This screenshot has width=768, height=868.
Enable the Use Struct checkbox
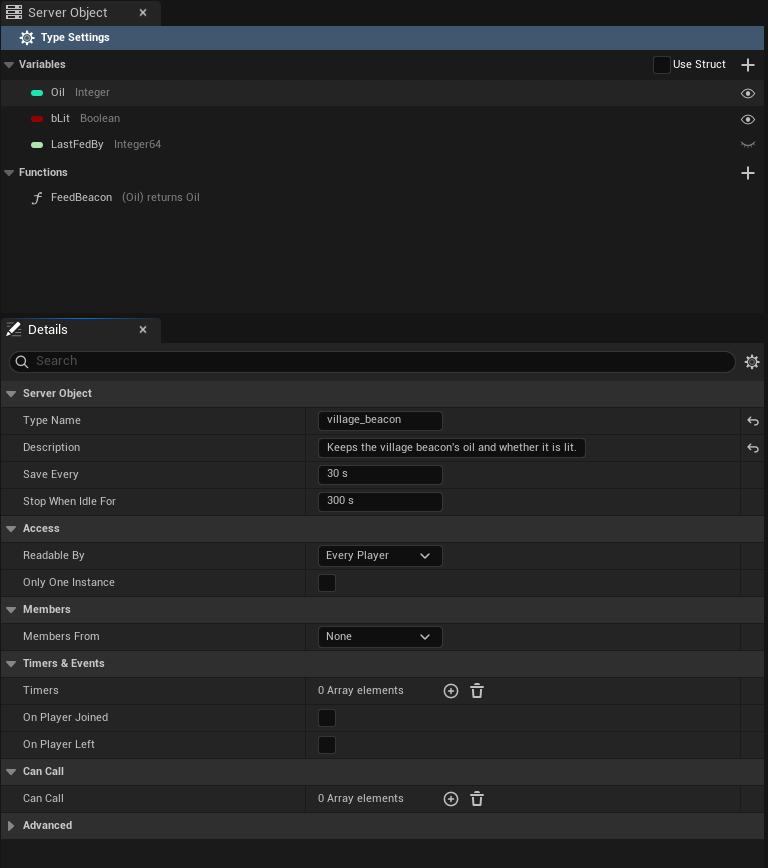coord(661,65)
